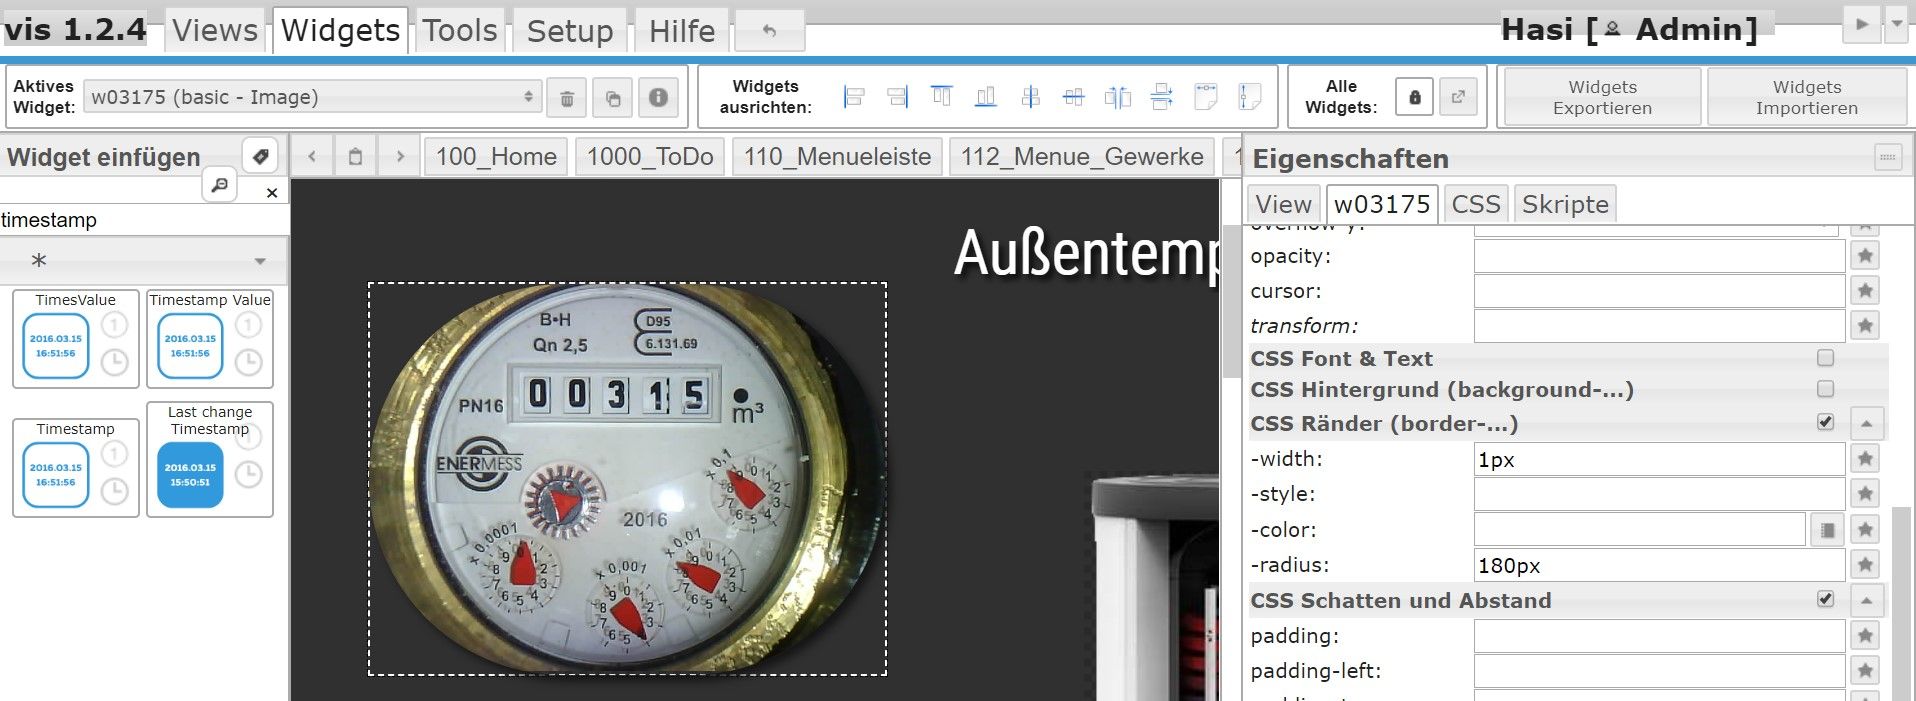This screenshot has height=701, width=1916.
Task: Open the Tools menu
Action: coord(459,31)
